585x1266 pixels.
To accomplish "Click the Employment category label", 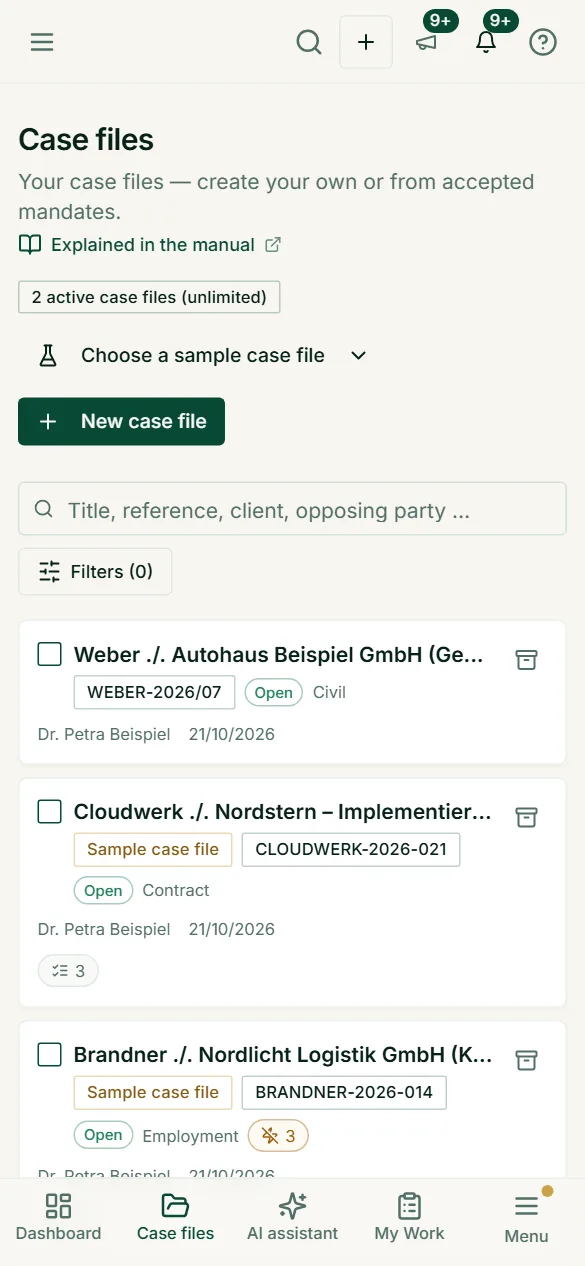I will point(190,1136).
